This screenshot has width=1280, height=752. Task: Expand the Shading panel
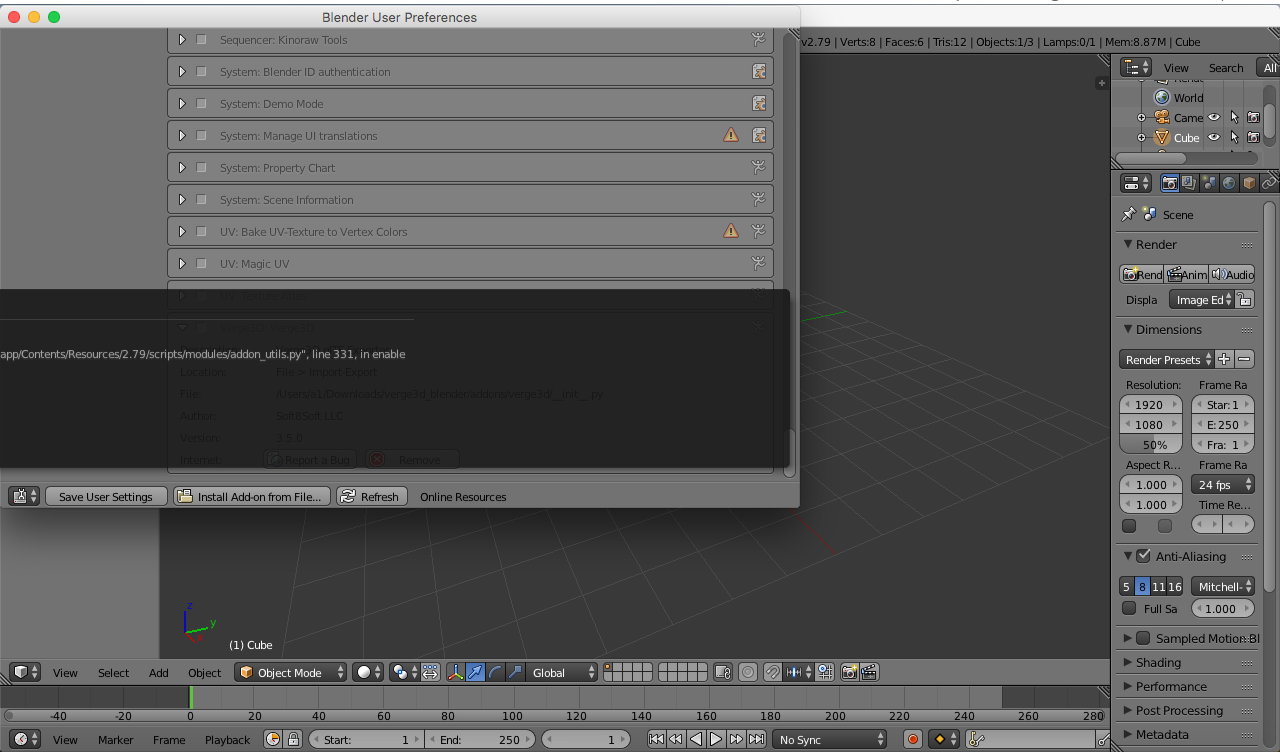[x=1128, y=662]
